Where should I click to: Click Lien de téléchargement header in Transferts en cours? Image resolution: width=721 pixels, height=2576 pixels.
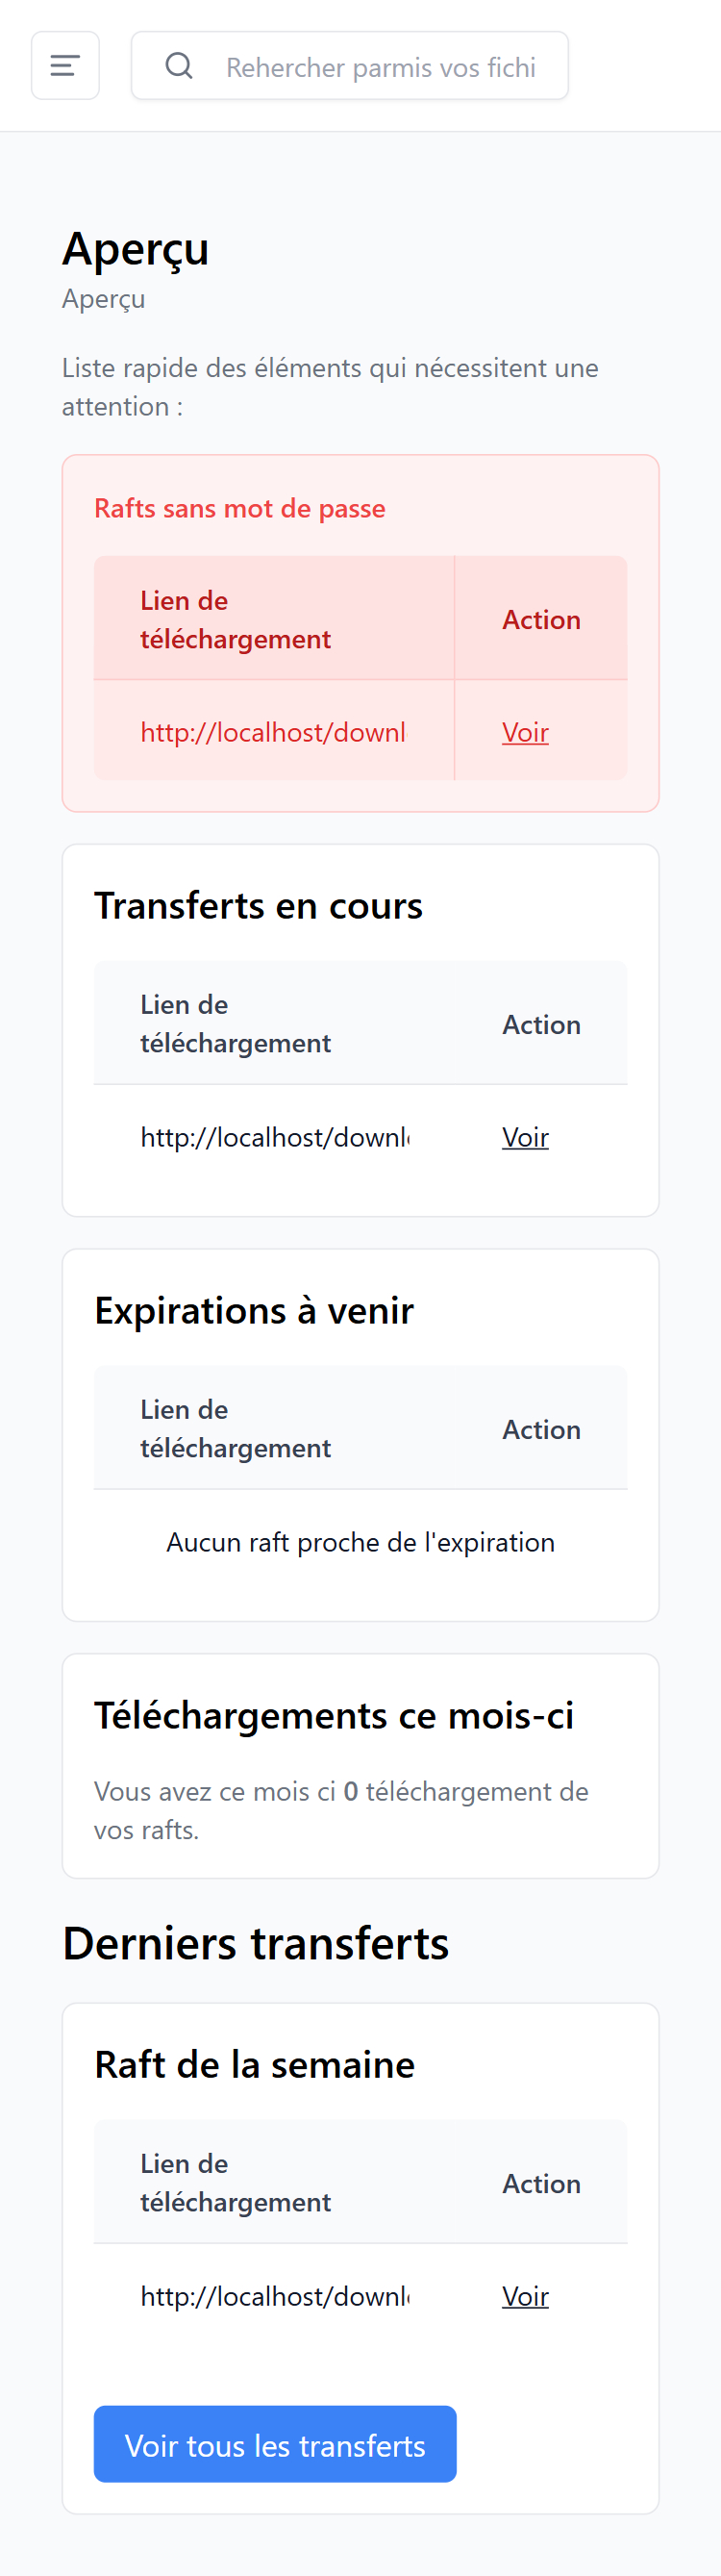click(235, 1023)
